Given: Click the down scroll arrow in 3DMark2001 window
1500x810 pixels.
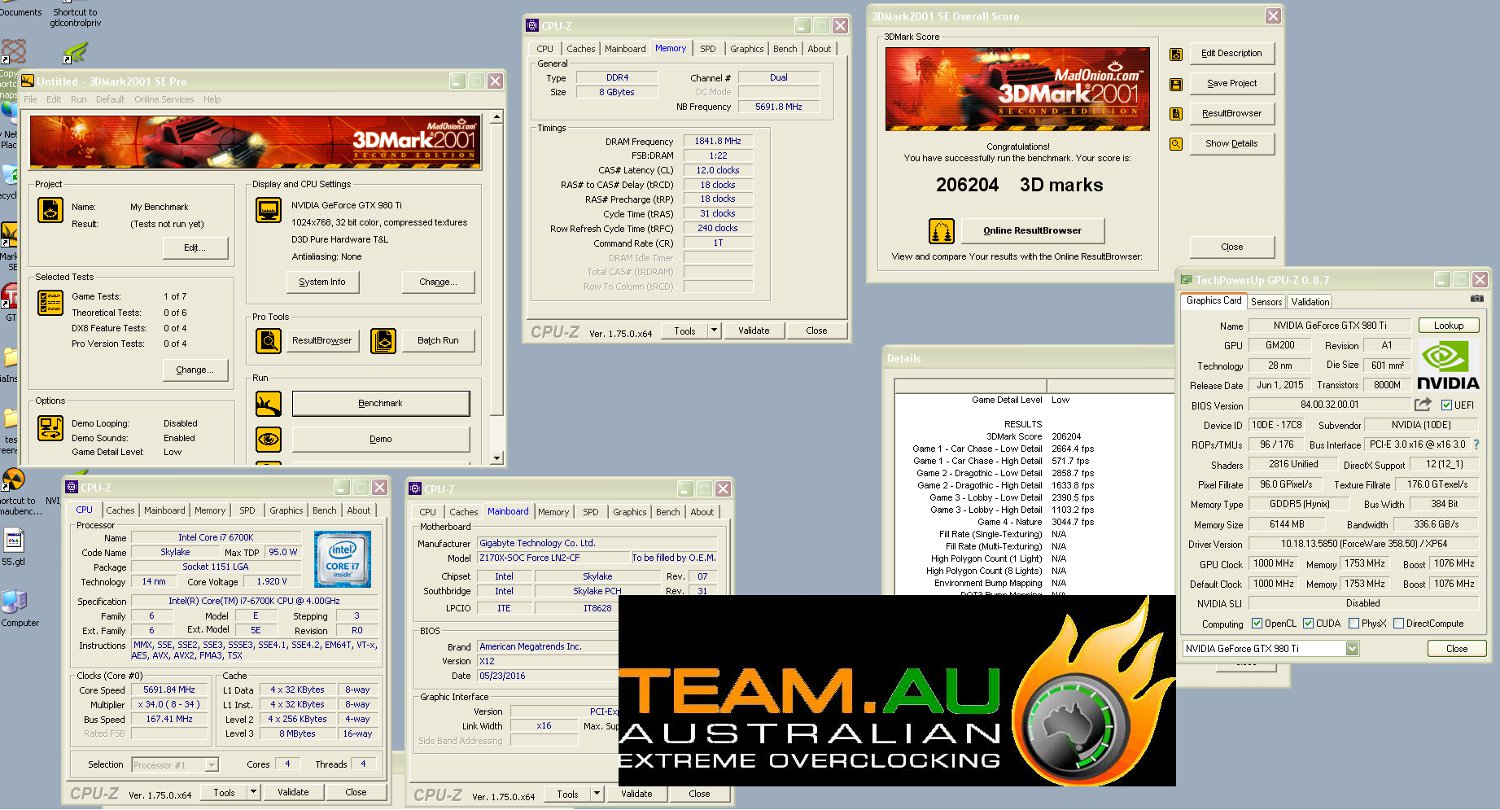Looking at the screenshot, I should pyautogui.click(x=498, y=458).
